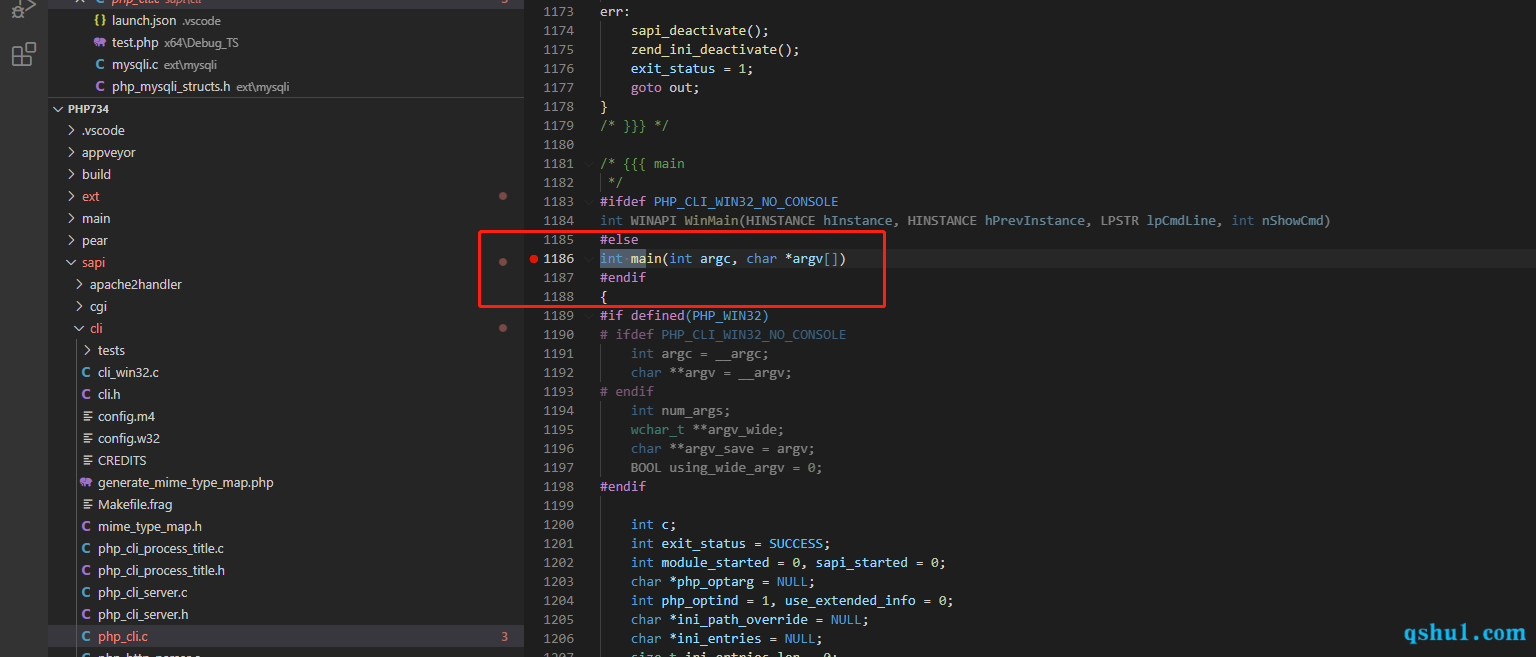The width and height of the screenshot is (1536, 657).
Task: Click 'wchar_t **argv_wide;' declaration
Action: (708, 430)
